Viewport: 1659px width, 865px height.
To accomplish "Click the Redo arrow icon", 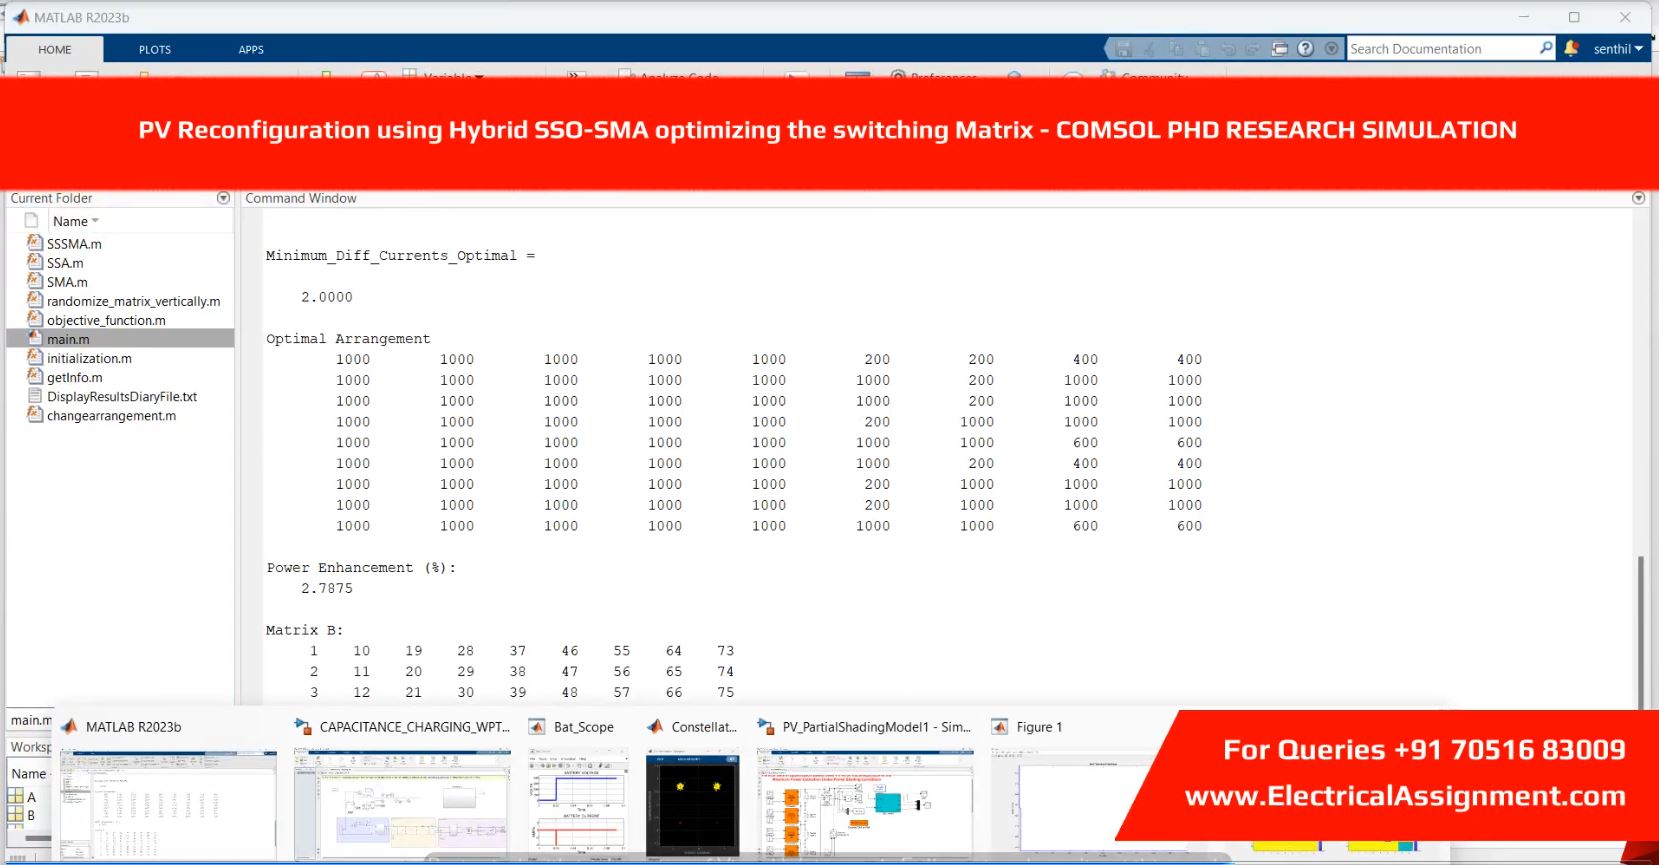I will click(x=1253, y=49).
